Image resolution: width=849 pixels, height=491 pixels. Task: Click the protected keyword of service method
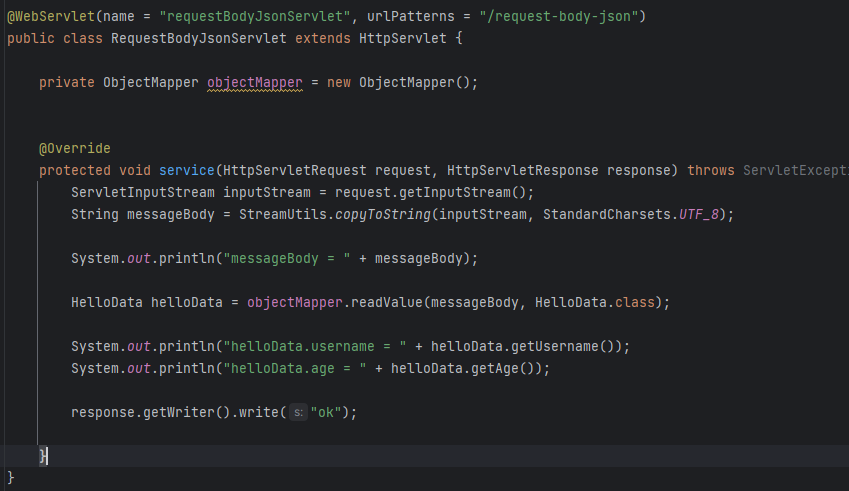tap(75, 171)
